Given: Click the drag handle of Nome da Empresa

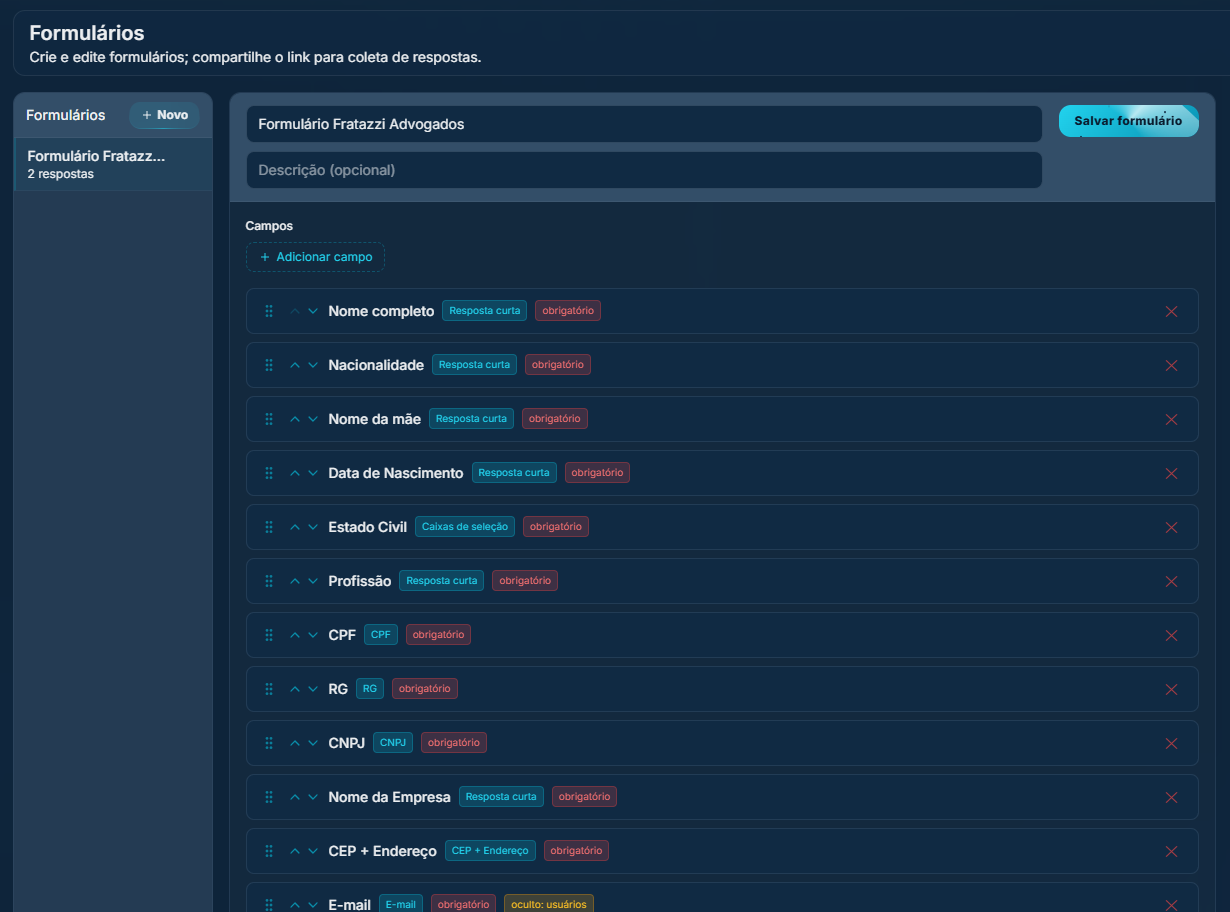Looking at the screenshot, I should [x=269, y=797].
